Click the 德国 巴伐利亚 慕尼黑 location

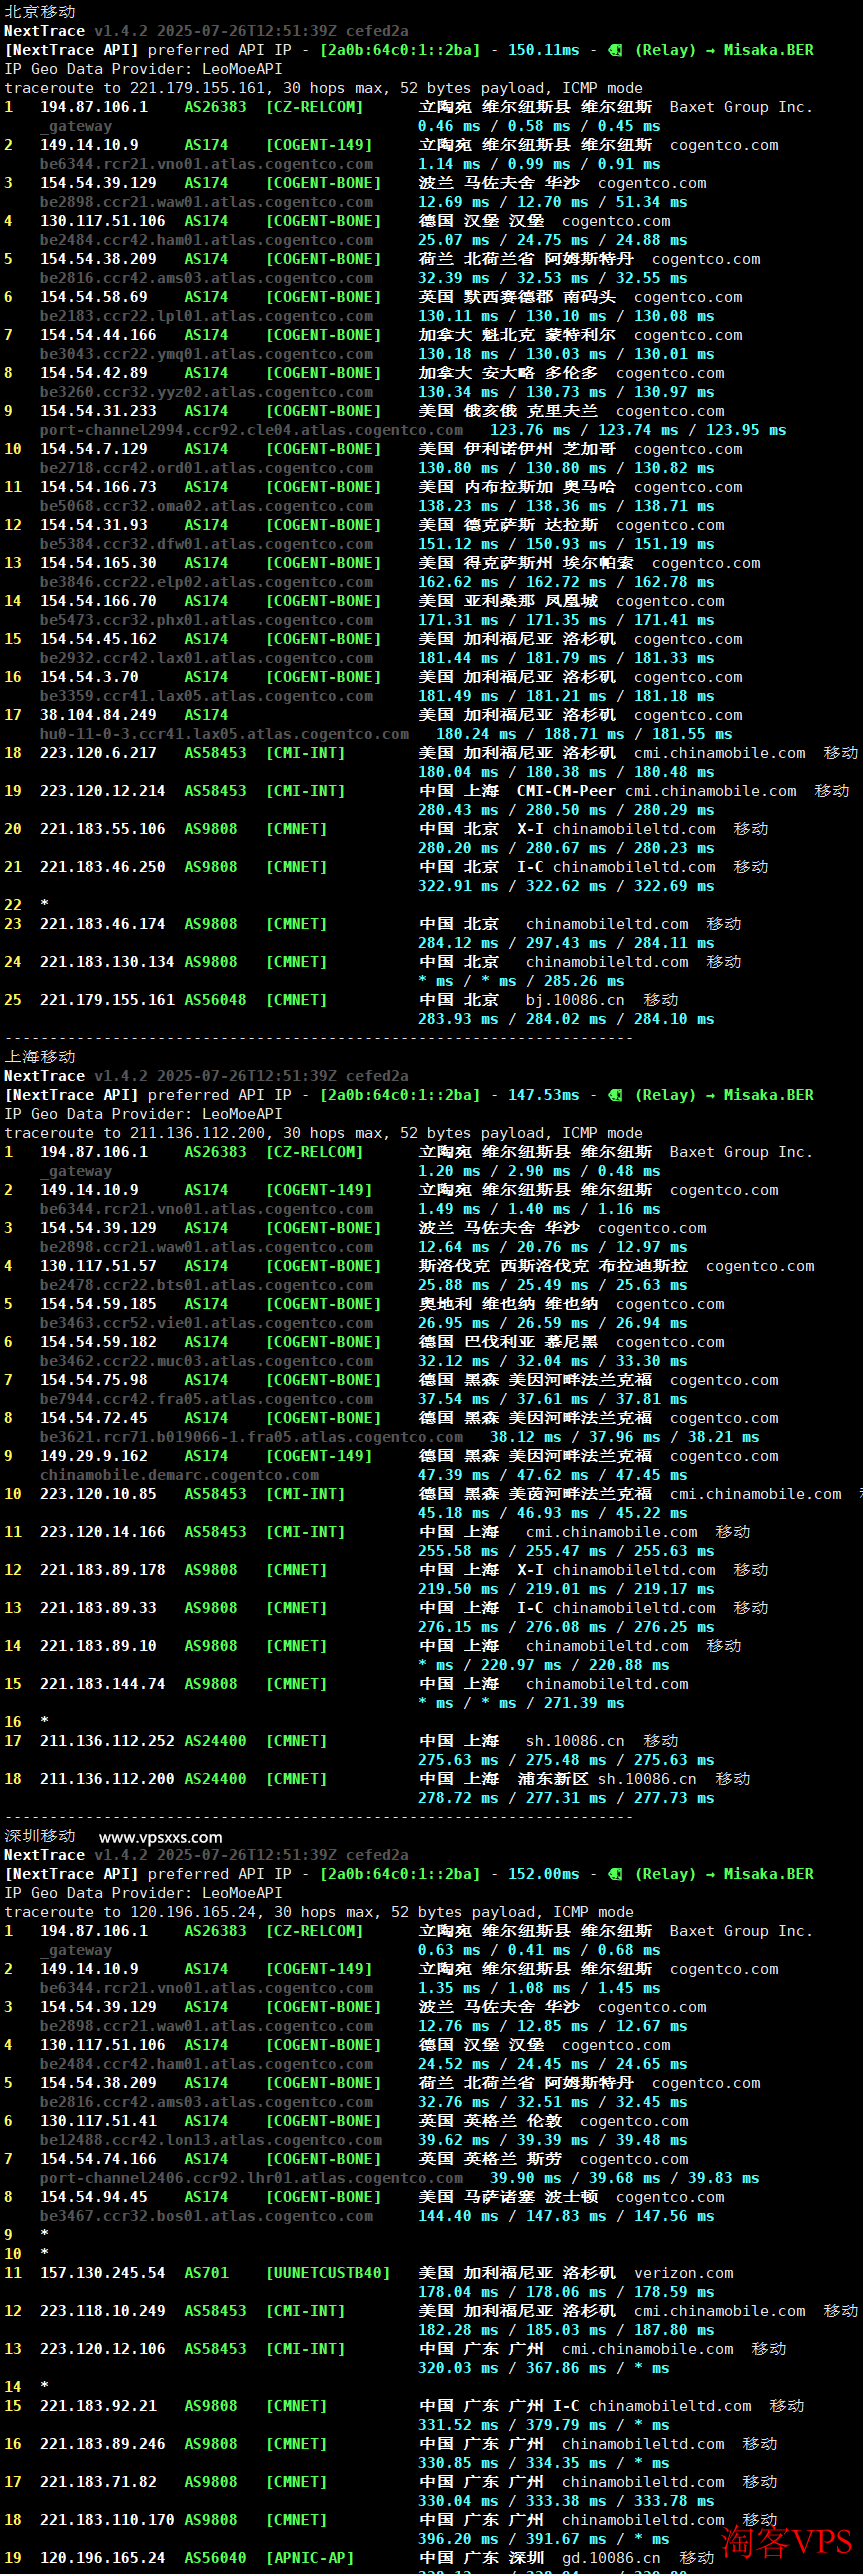pyautogui.click(x=508, y=1342)
